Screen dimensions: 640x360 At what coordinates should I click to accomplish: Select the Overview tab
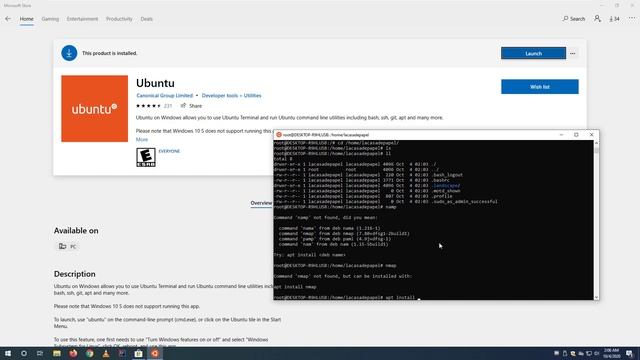(261, 203)
